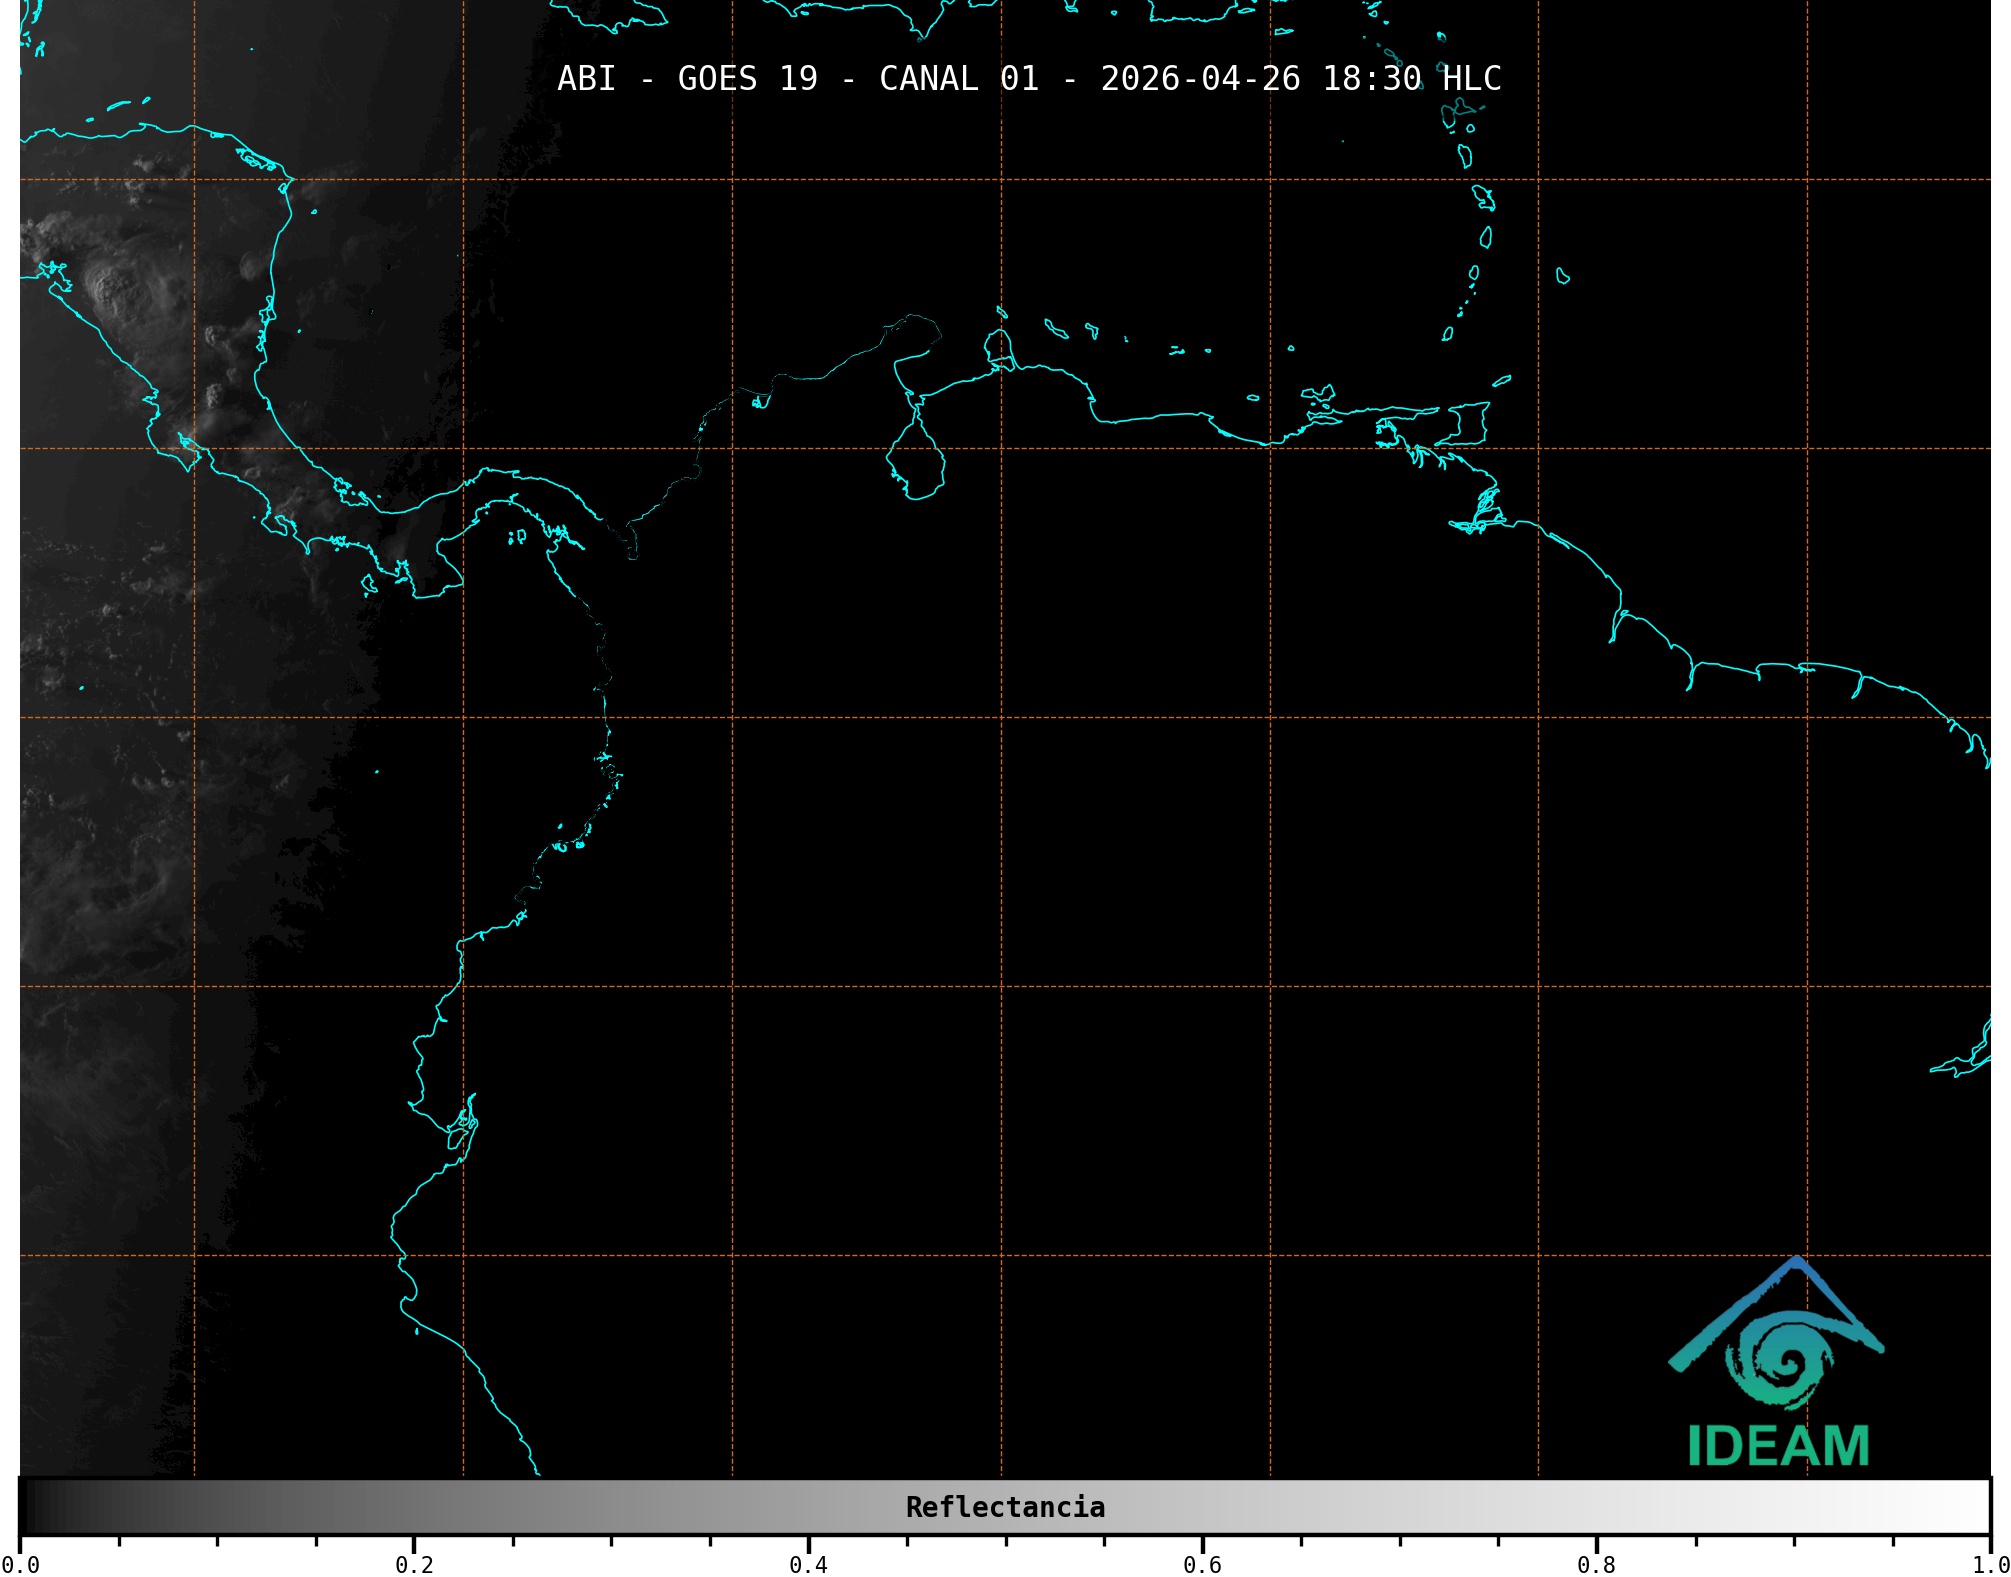Click the IDEAM spiral hurricane logo
This screenshot has width=2011, height=1577.
coord(1781,1358)
